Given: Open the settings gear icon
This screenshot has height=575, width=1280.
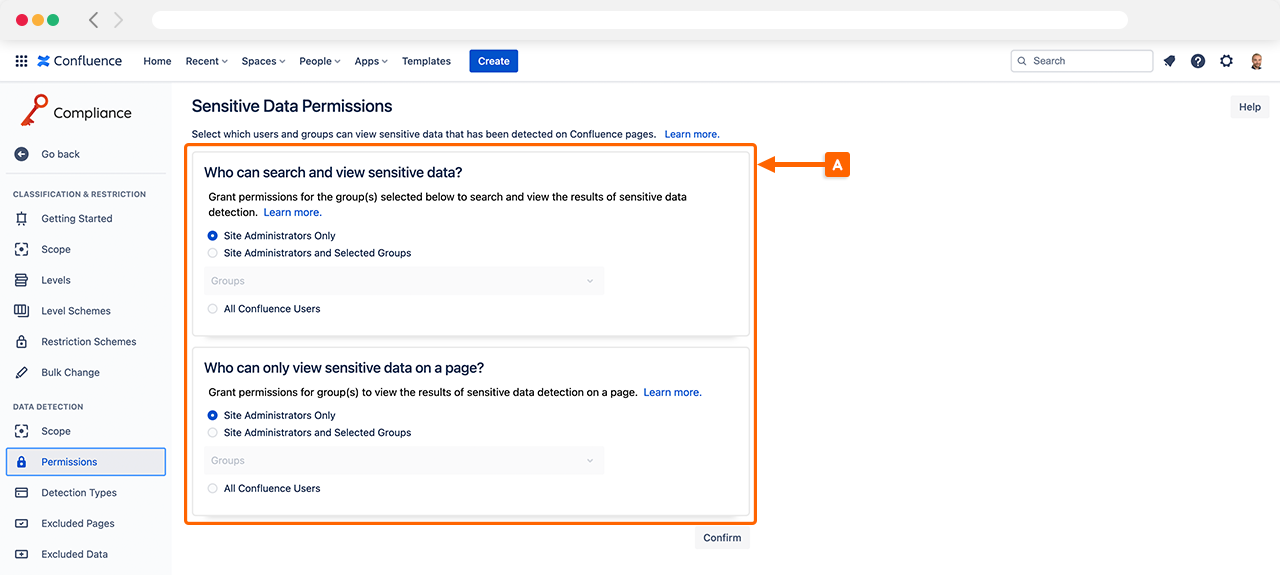Looking at the screenshot, I should [x=1227, y=61].
